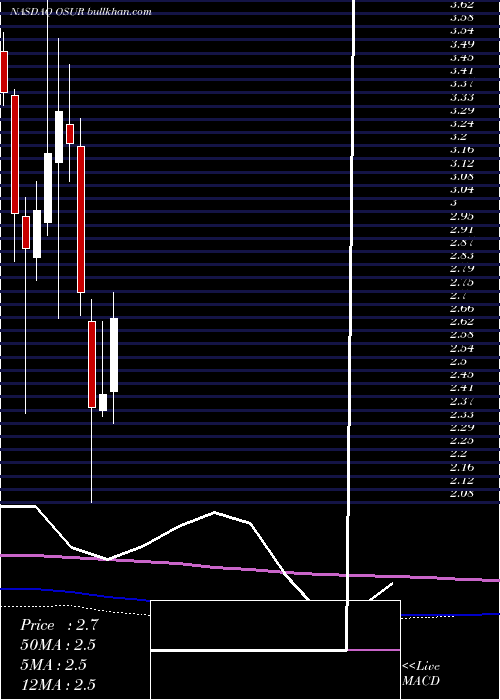The image size is (500, 700).
Task: Click the 3.04 price axis label
Action: pos(462,190)
